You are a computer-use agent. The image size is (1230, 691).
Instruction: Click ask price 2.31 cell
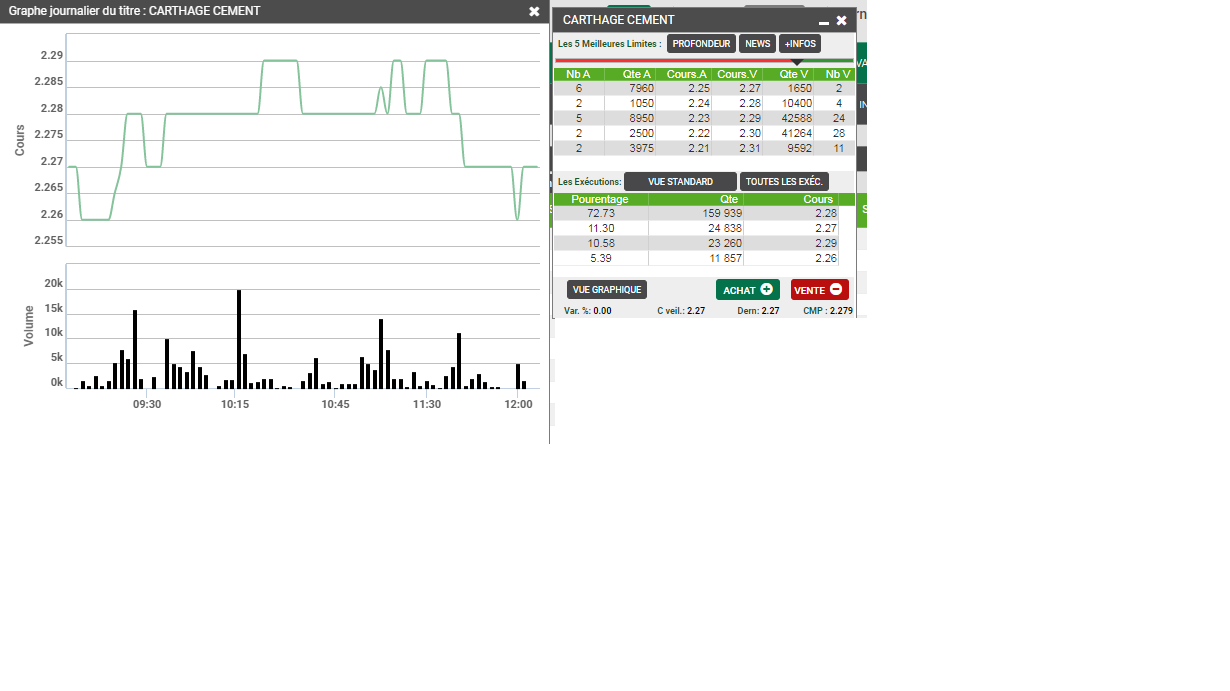738,148
